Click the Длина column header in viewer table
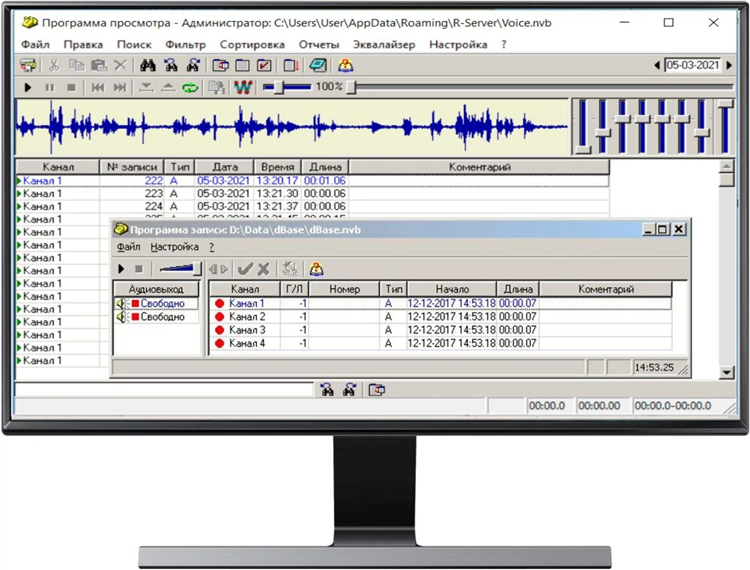This screenshot has width=750, height=570. 325,167
